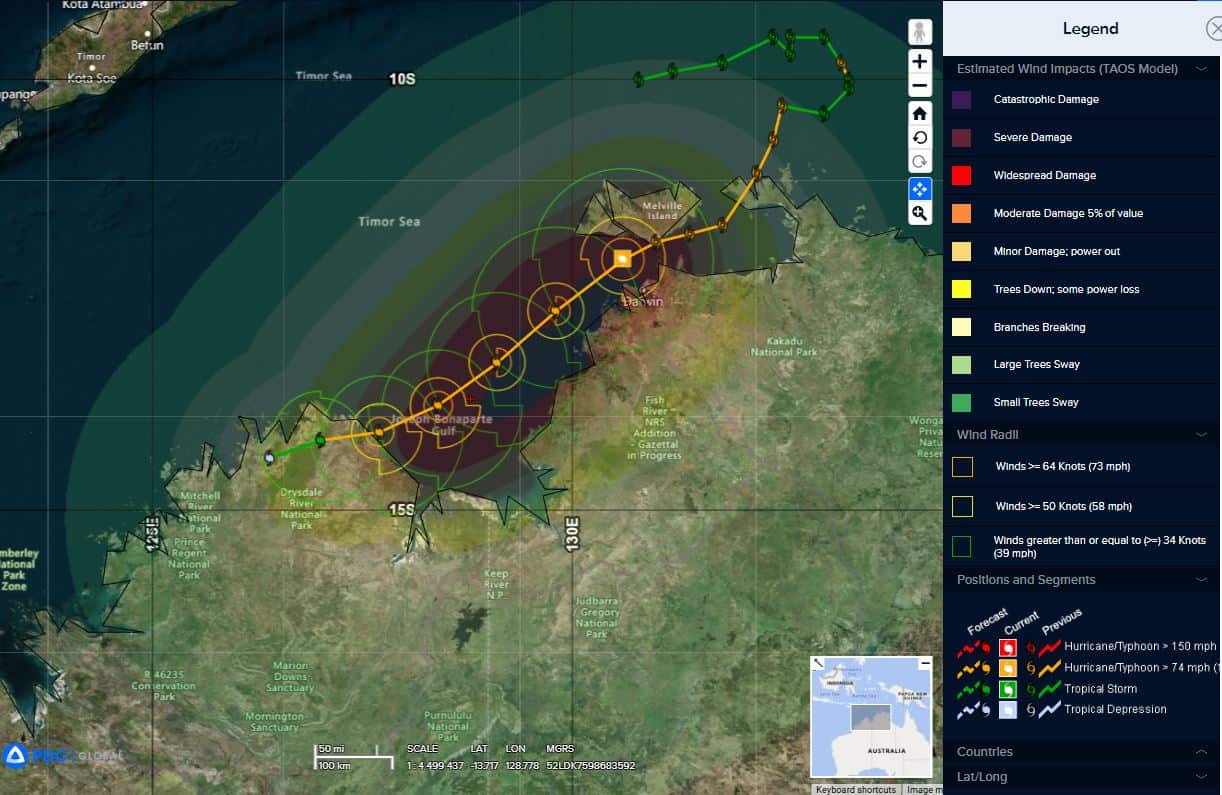Toggle overview map size using corner arrow

[x=817, y=663]
